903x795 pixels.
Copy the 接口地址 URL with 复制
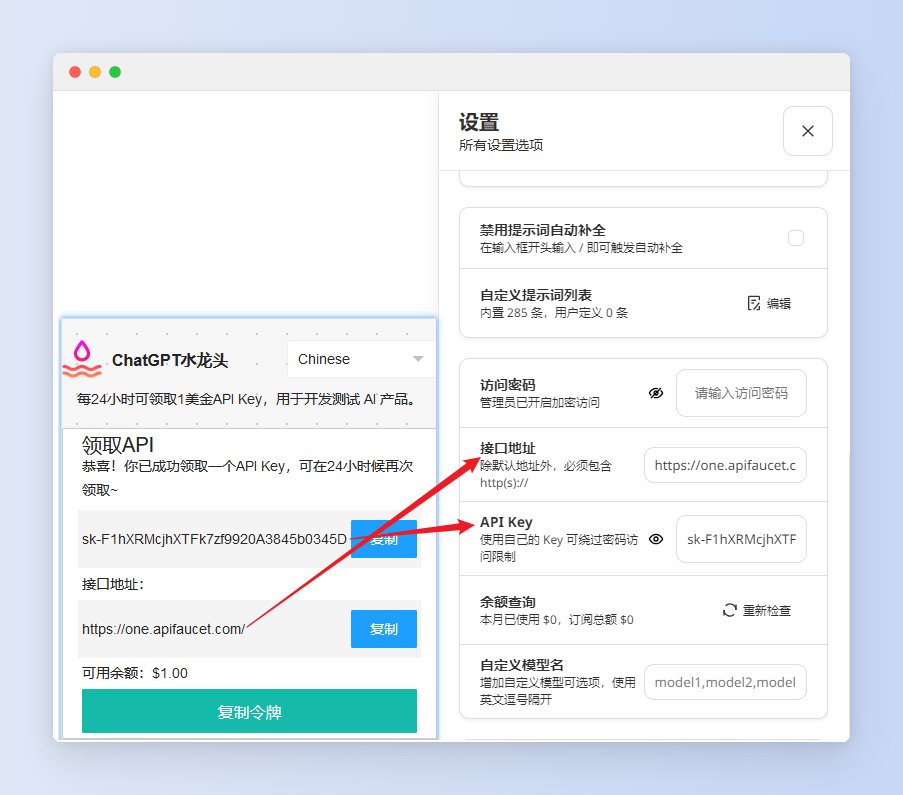coord(383,629)
